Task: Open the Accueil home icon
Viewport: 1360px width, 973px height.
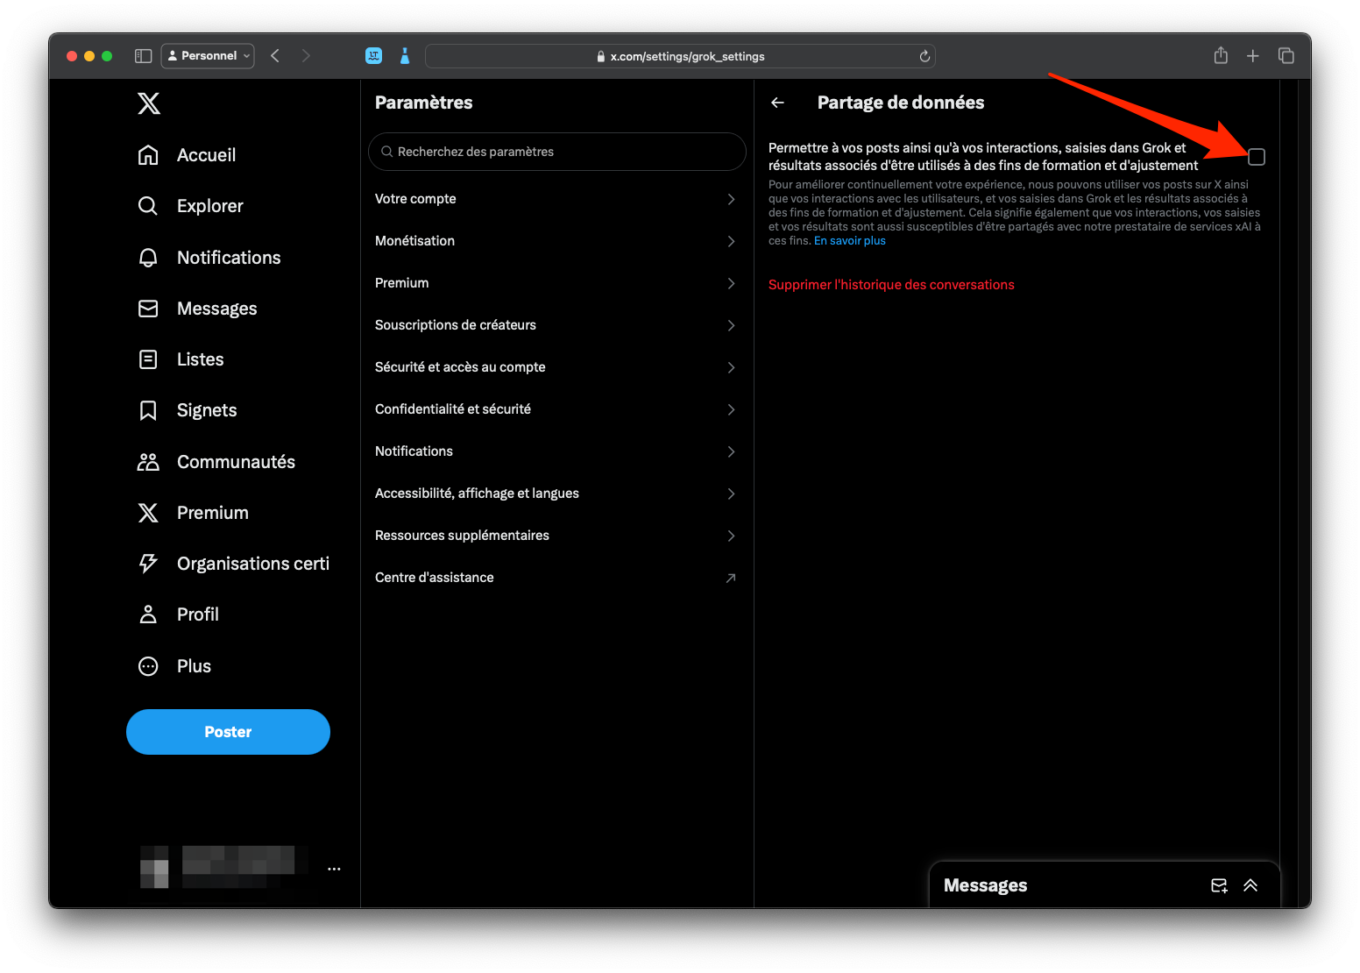Action: point(148,155)
